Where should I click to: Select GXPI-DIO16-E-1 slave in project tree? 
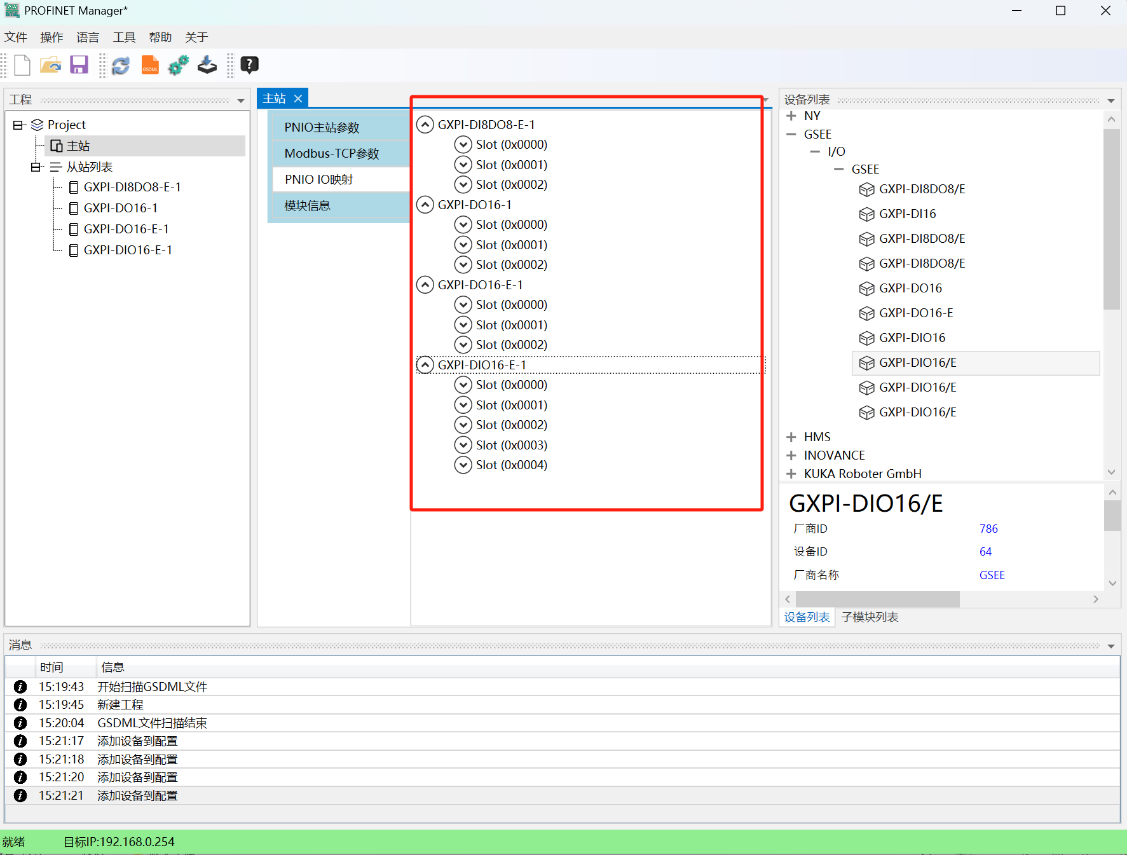pyautogui.click(x=127, y=249)
